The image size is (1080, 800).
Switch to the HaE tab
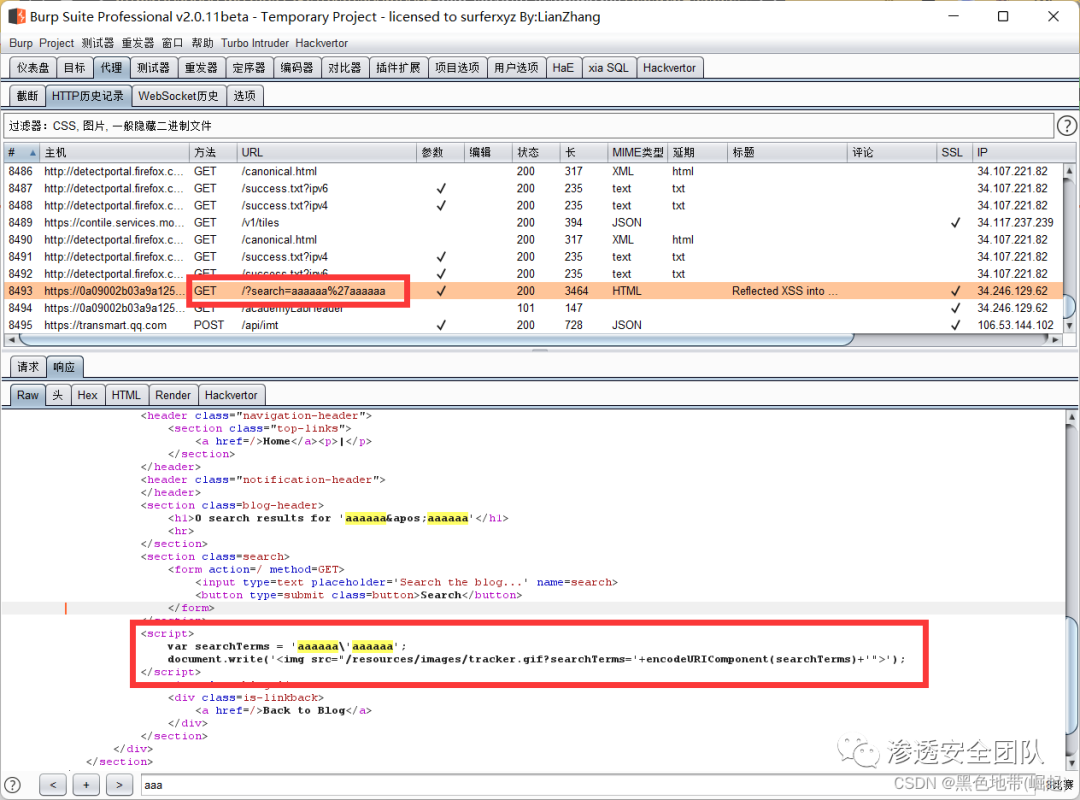click(x=563, y=68)
